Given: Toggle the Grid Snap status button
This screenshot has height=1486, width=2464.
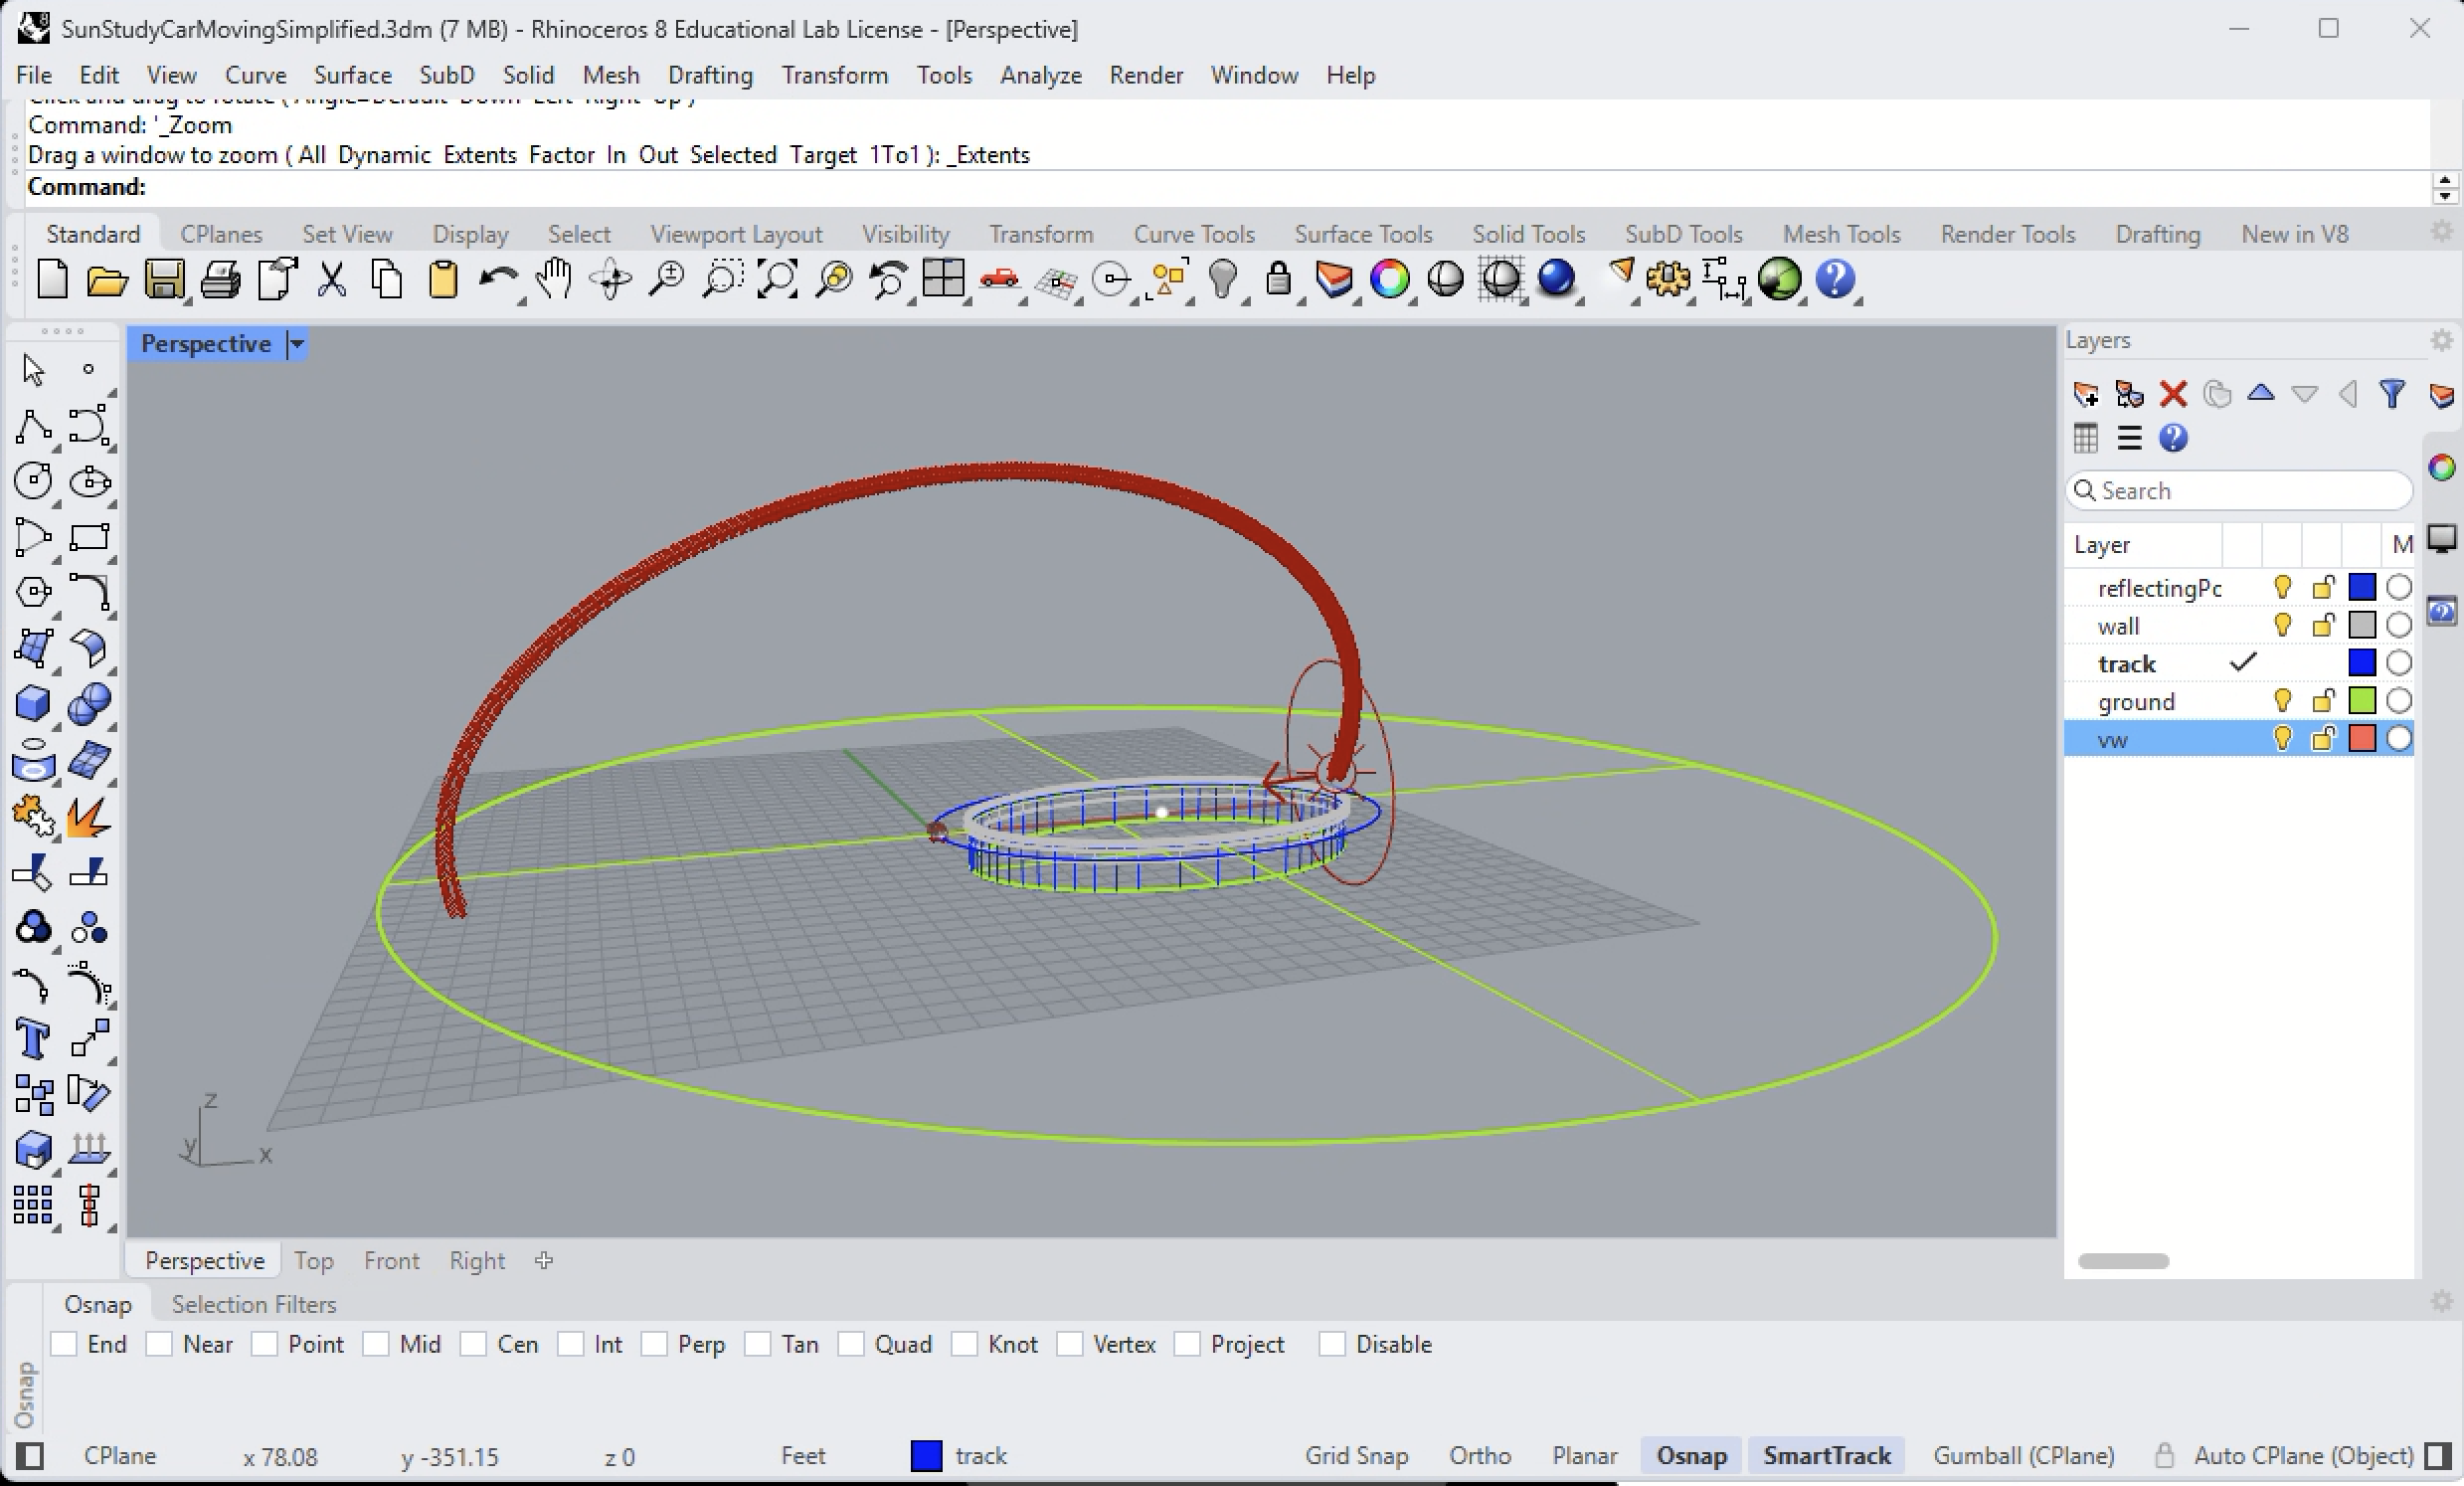Looking at the screenshot, I should coord(1356,1456).
